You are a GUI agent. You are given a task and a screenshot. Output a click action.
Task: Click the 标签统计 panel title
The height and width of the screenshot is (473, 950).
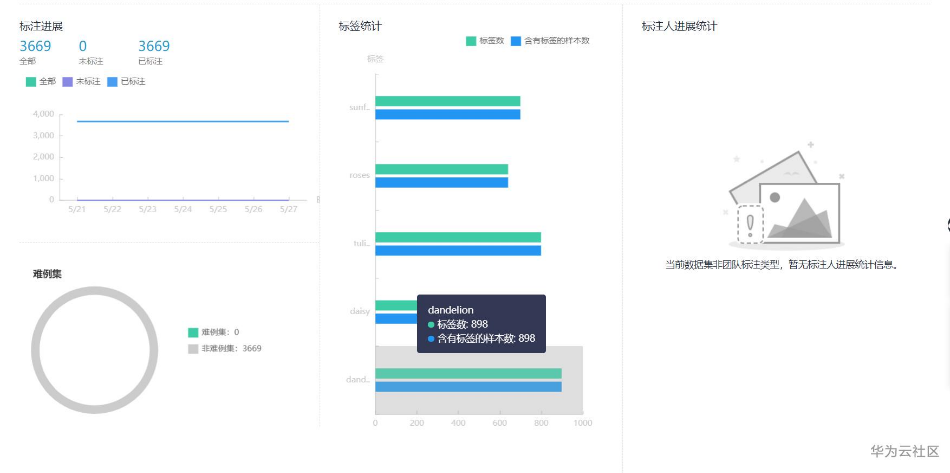(360, 26)
